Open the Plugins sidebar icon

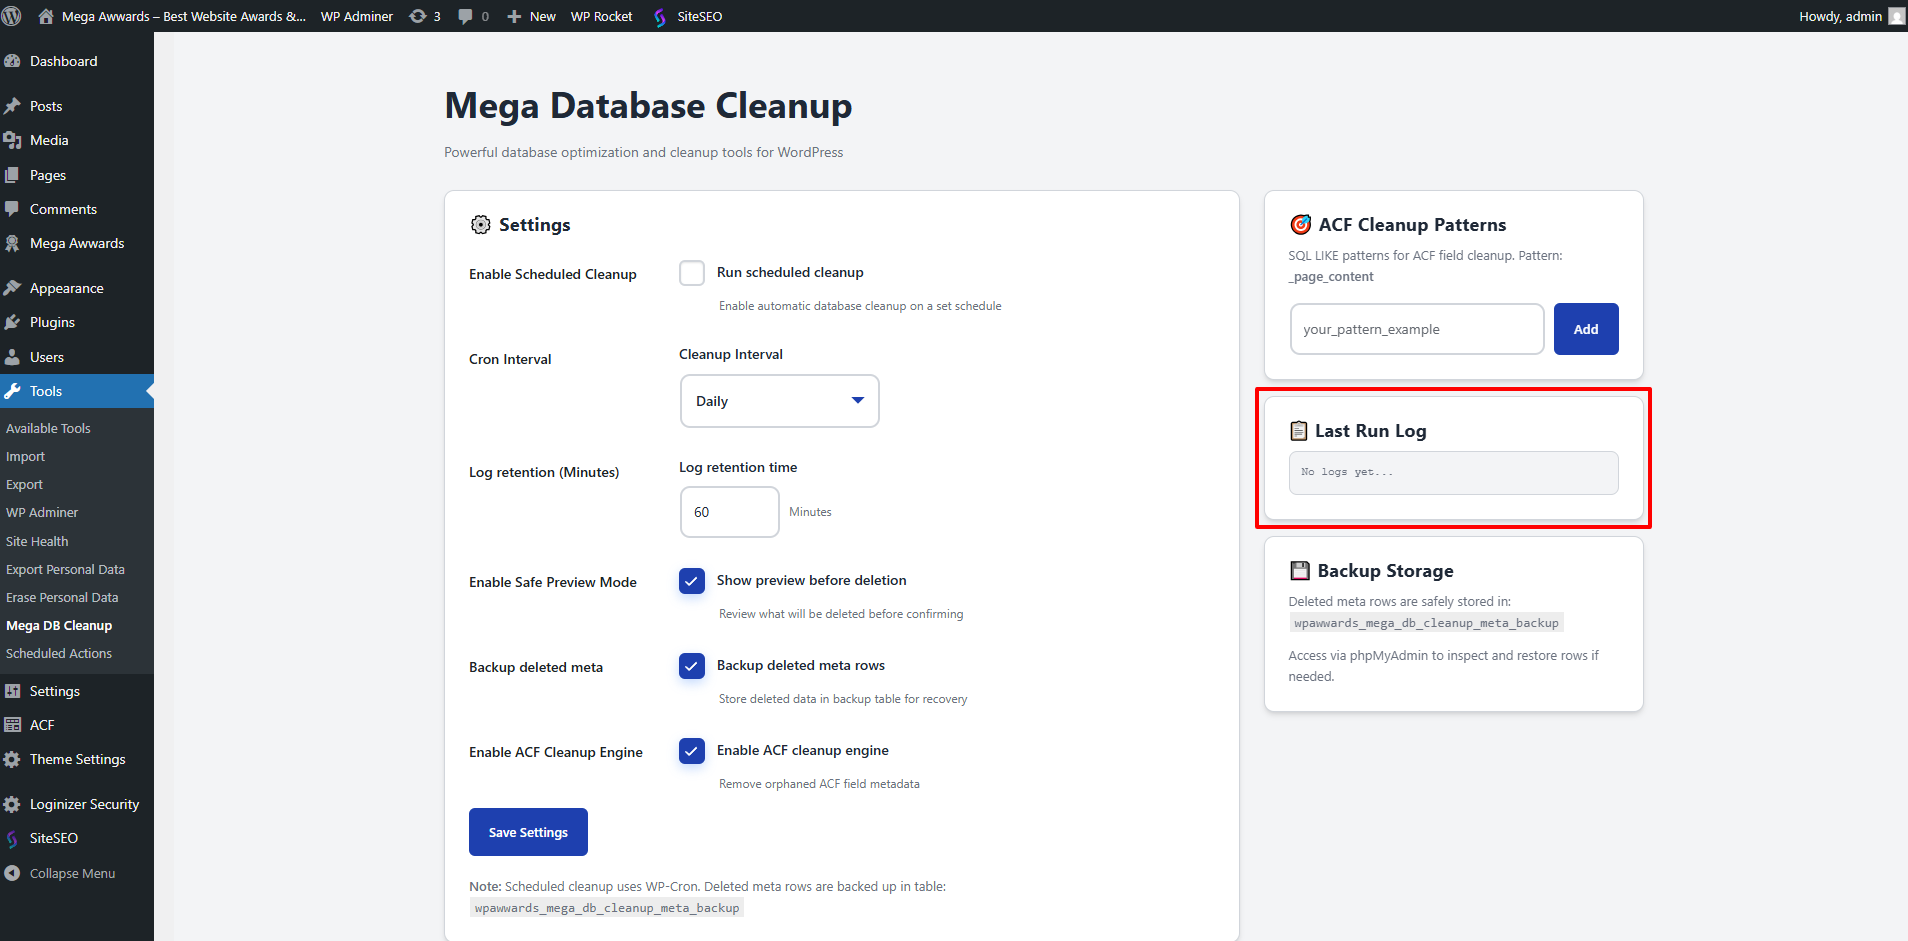point(12,322)
